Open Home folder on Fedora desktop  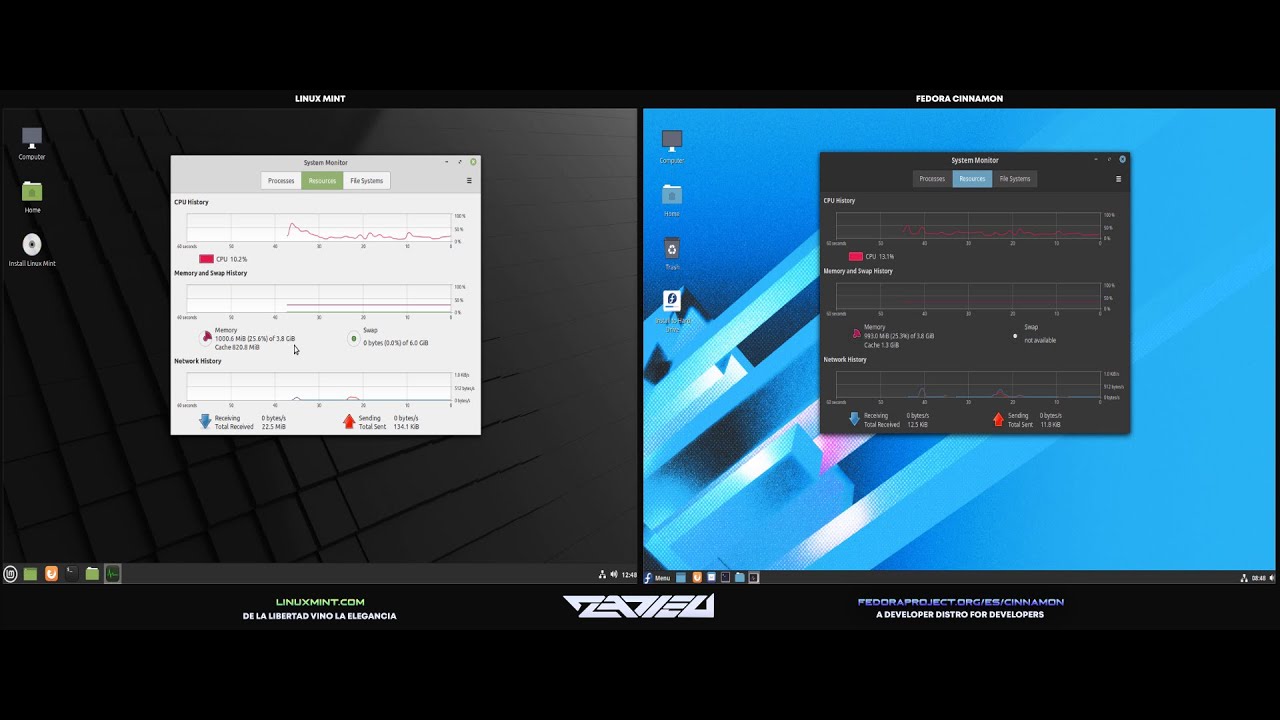click(x=672, y=200)
